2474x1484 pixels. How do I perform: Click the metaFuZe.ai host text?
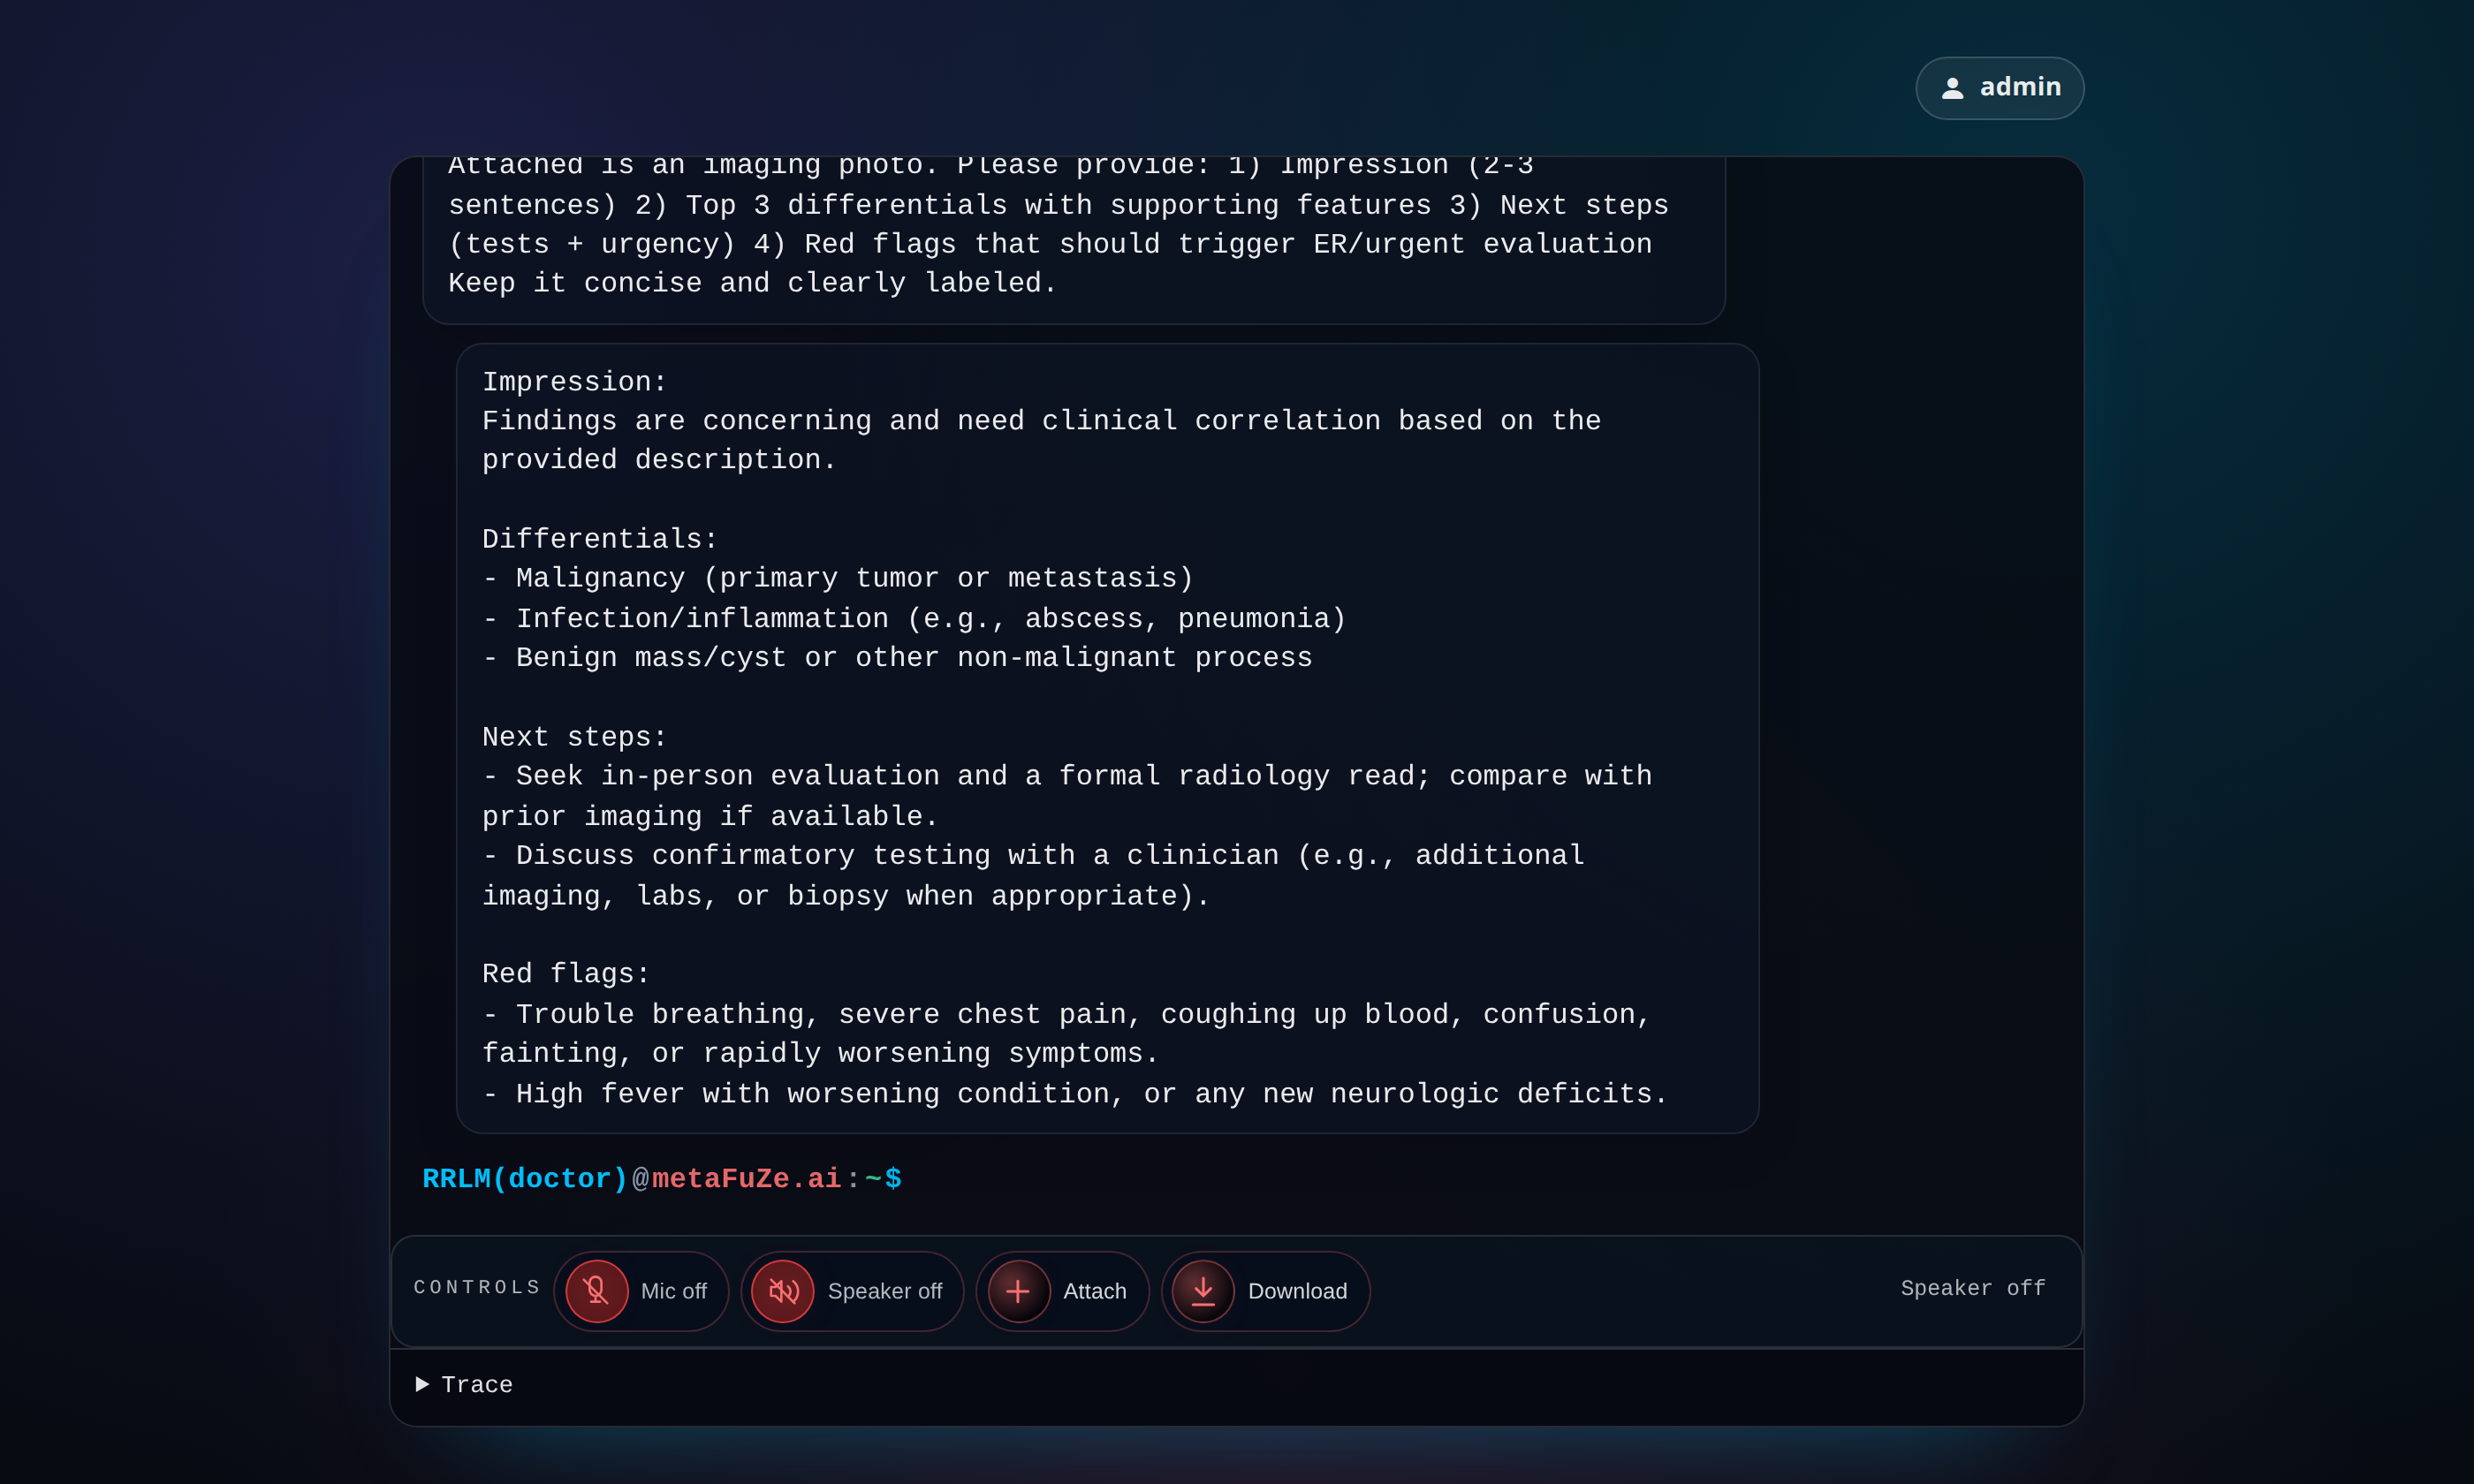[x=746, y=1179]
